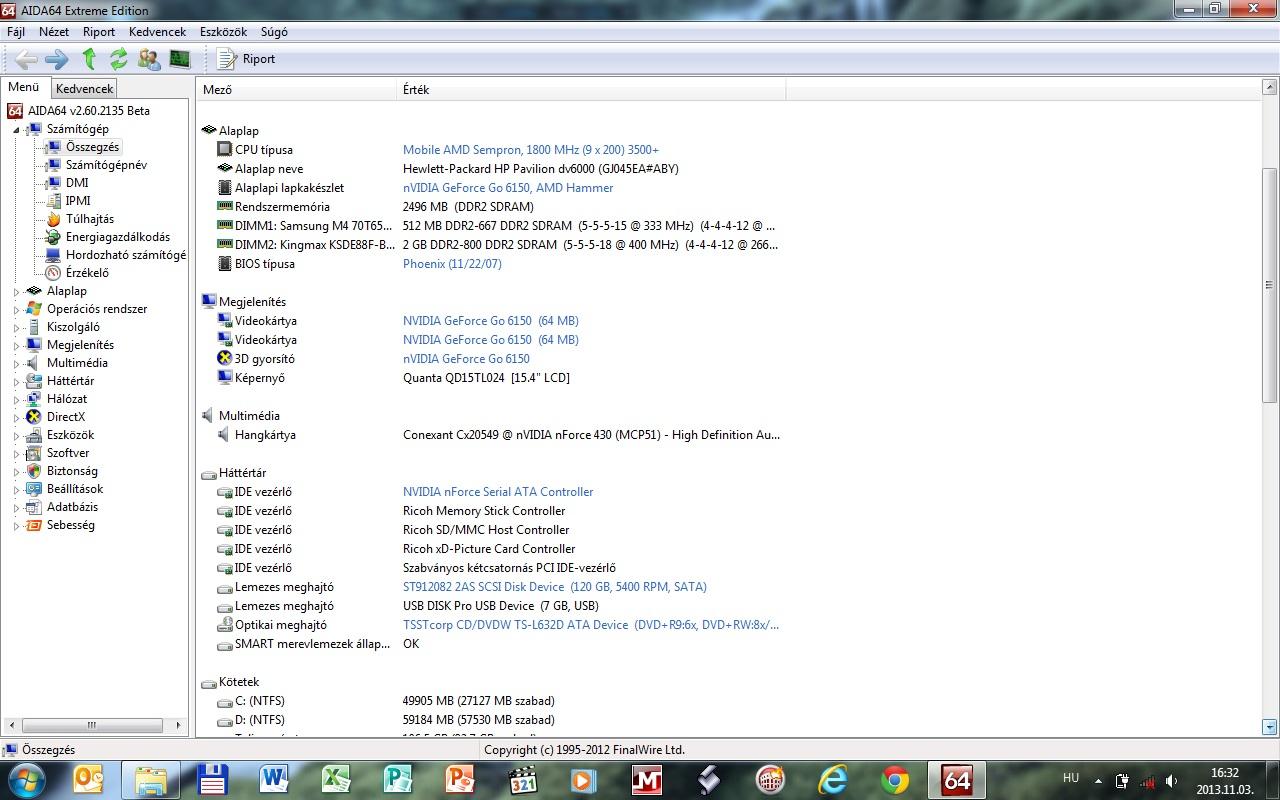
Task: Click the Érték column header
Action: 591,90
